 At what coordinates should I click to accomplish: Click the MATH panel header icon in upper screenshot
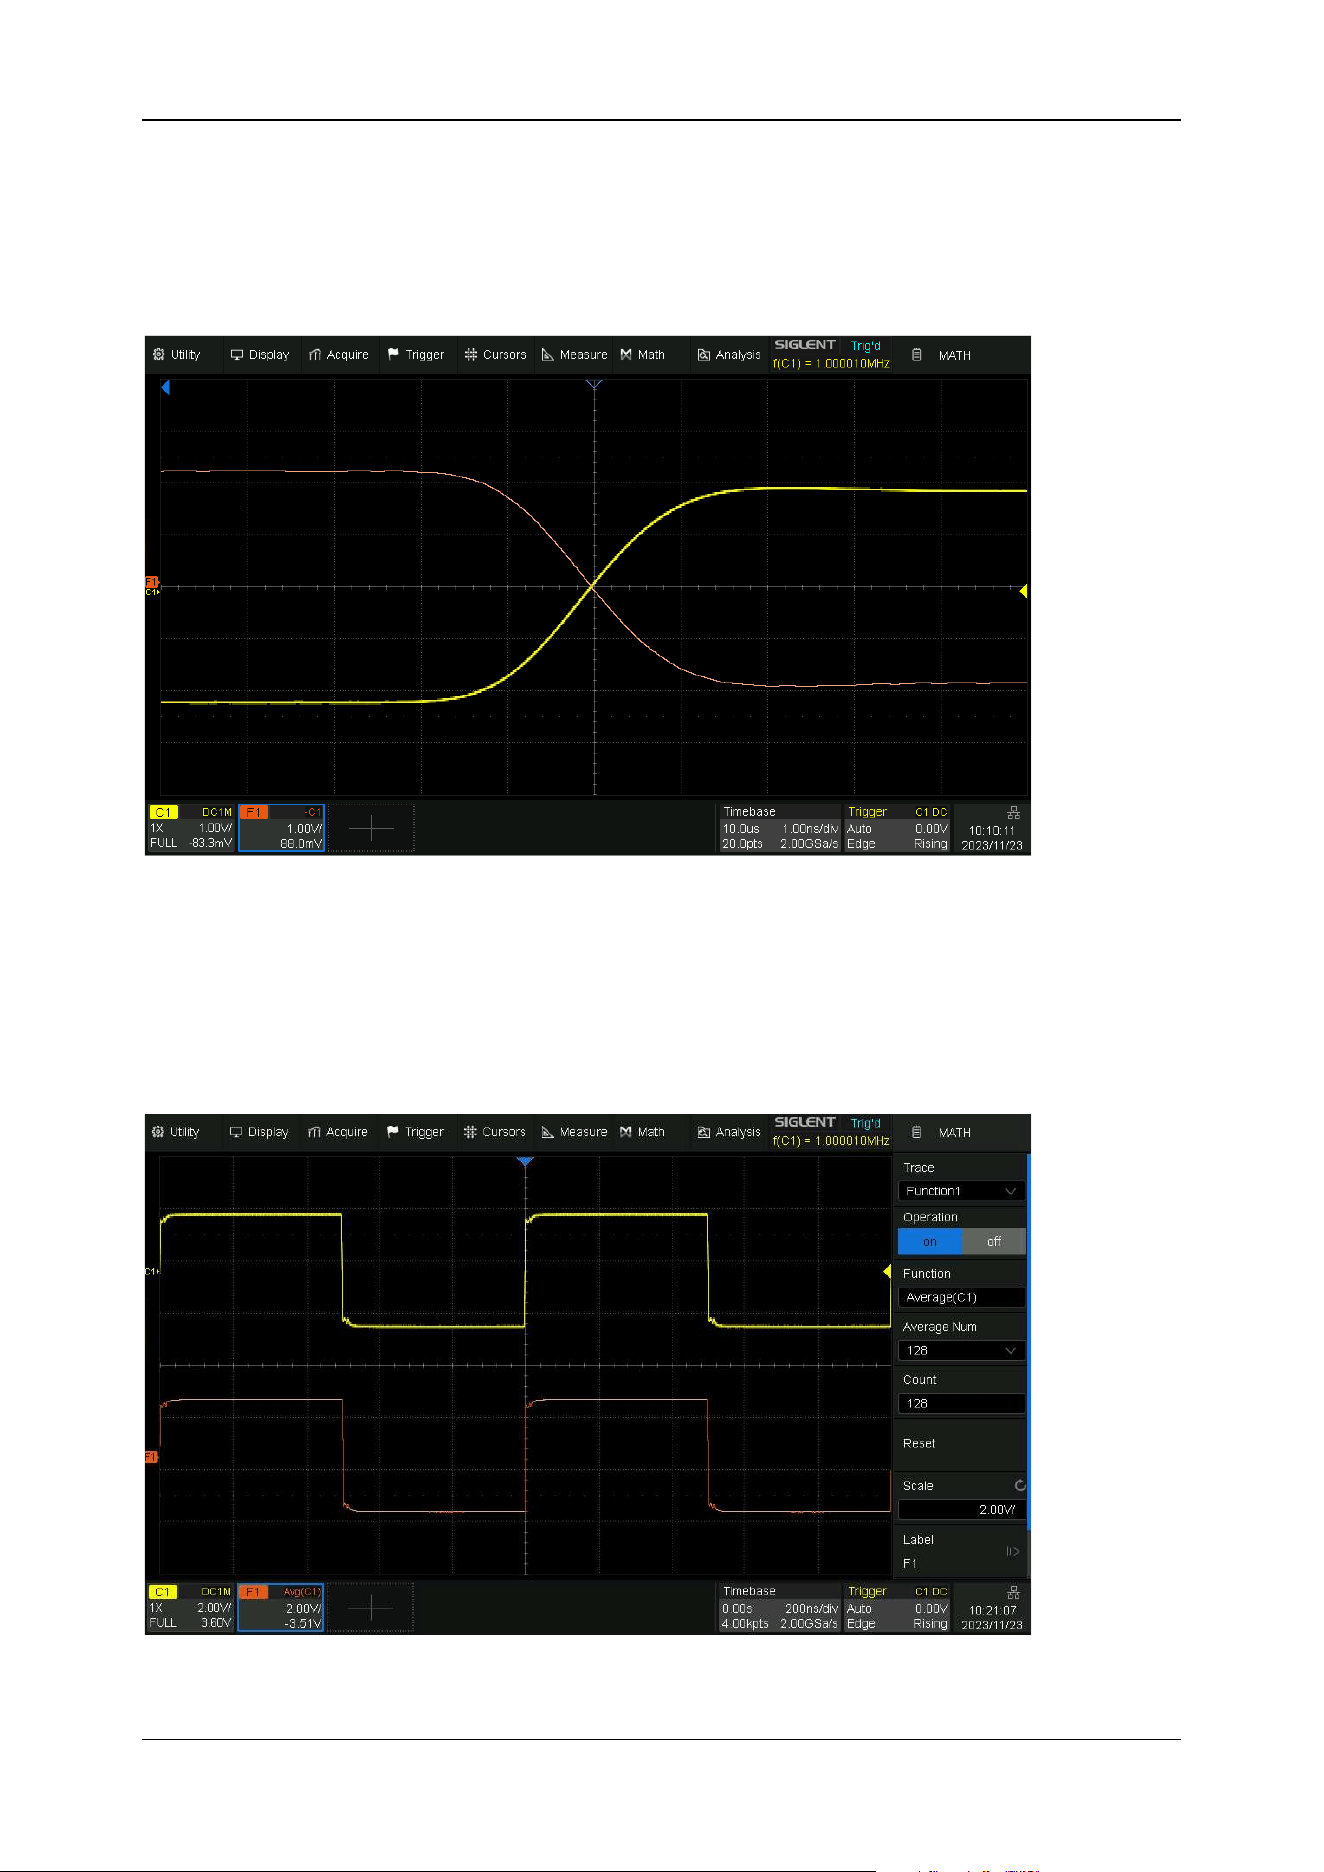click(917, 355)
